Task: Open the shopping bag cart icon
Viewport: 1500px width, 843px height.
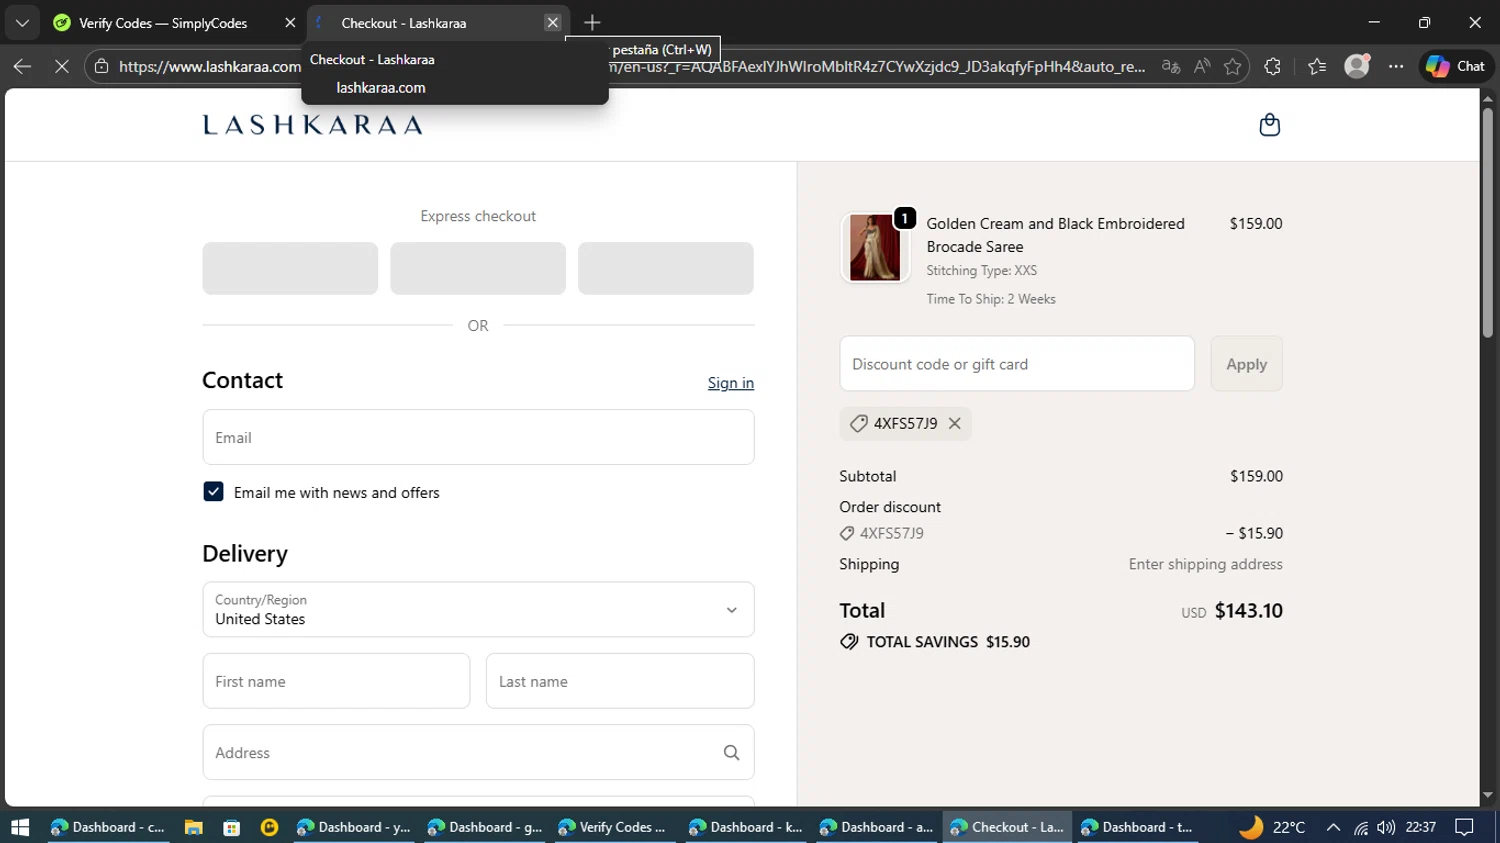Action: tap(1269, 125)
